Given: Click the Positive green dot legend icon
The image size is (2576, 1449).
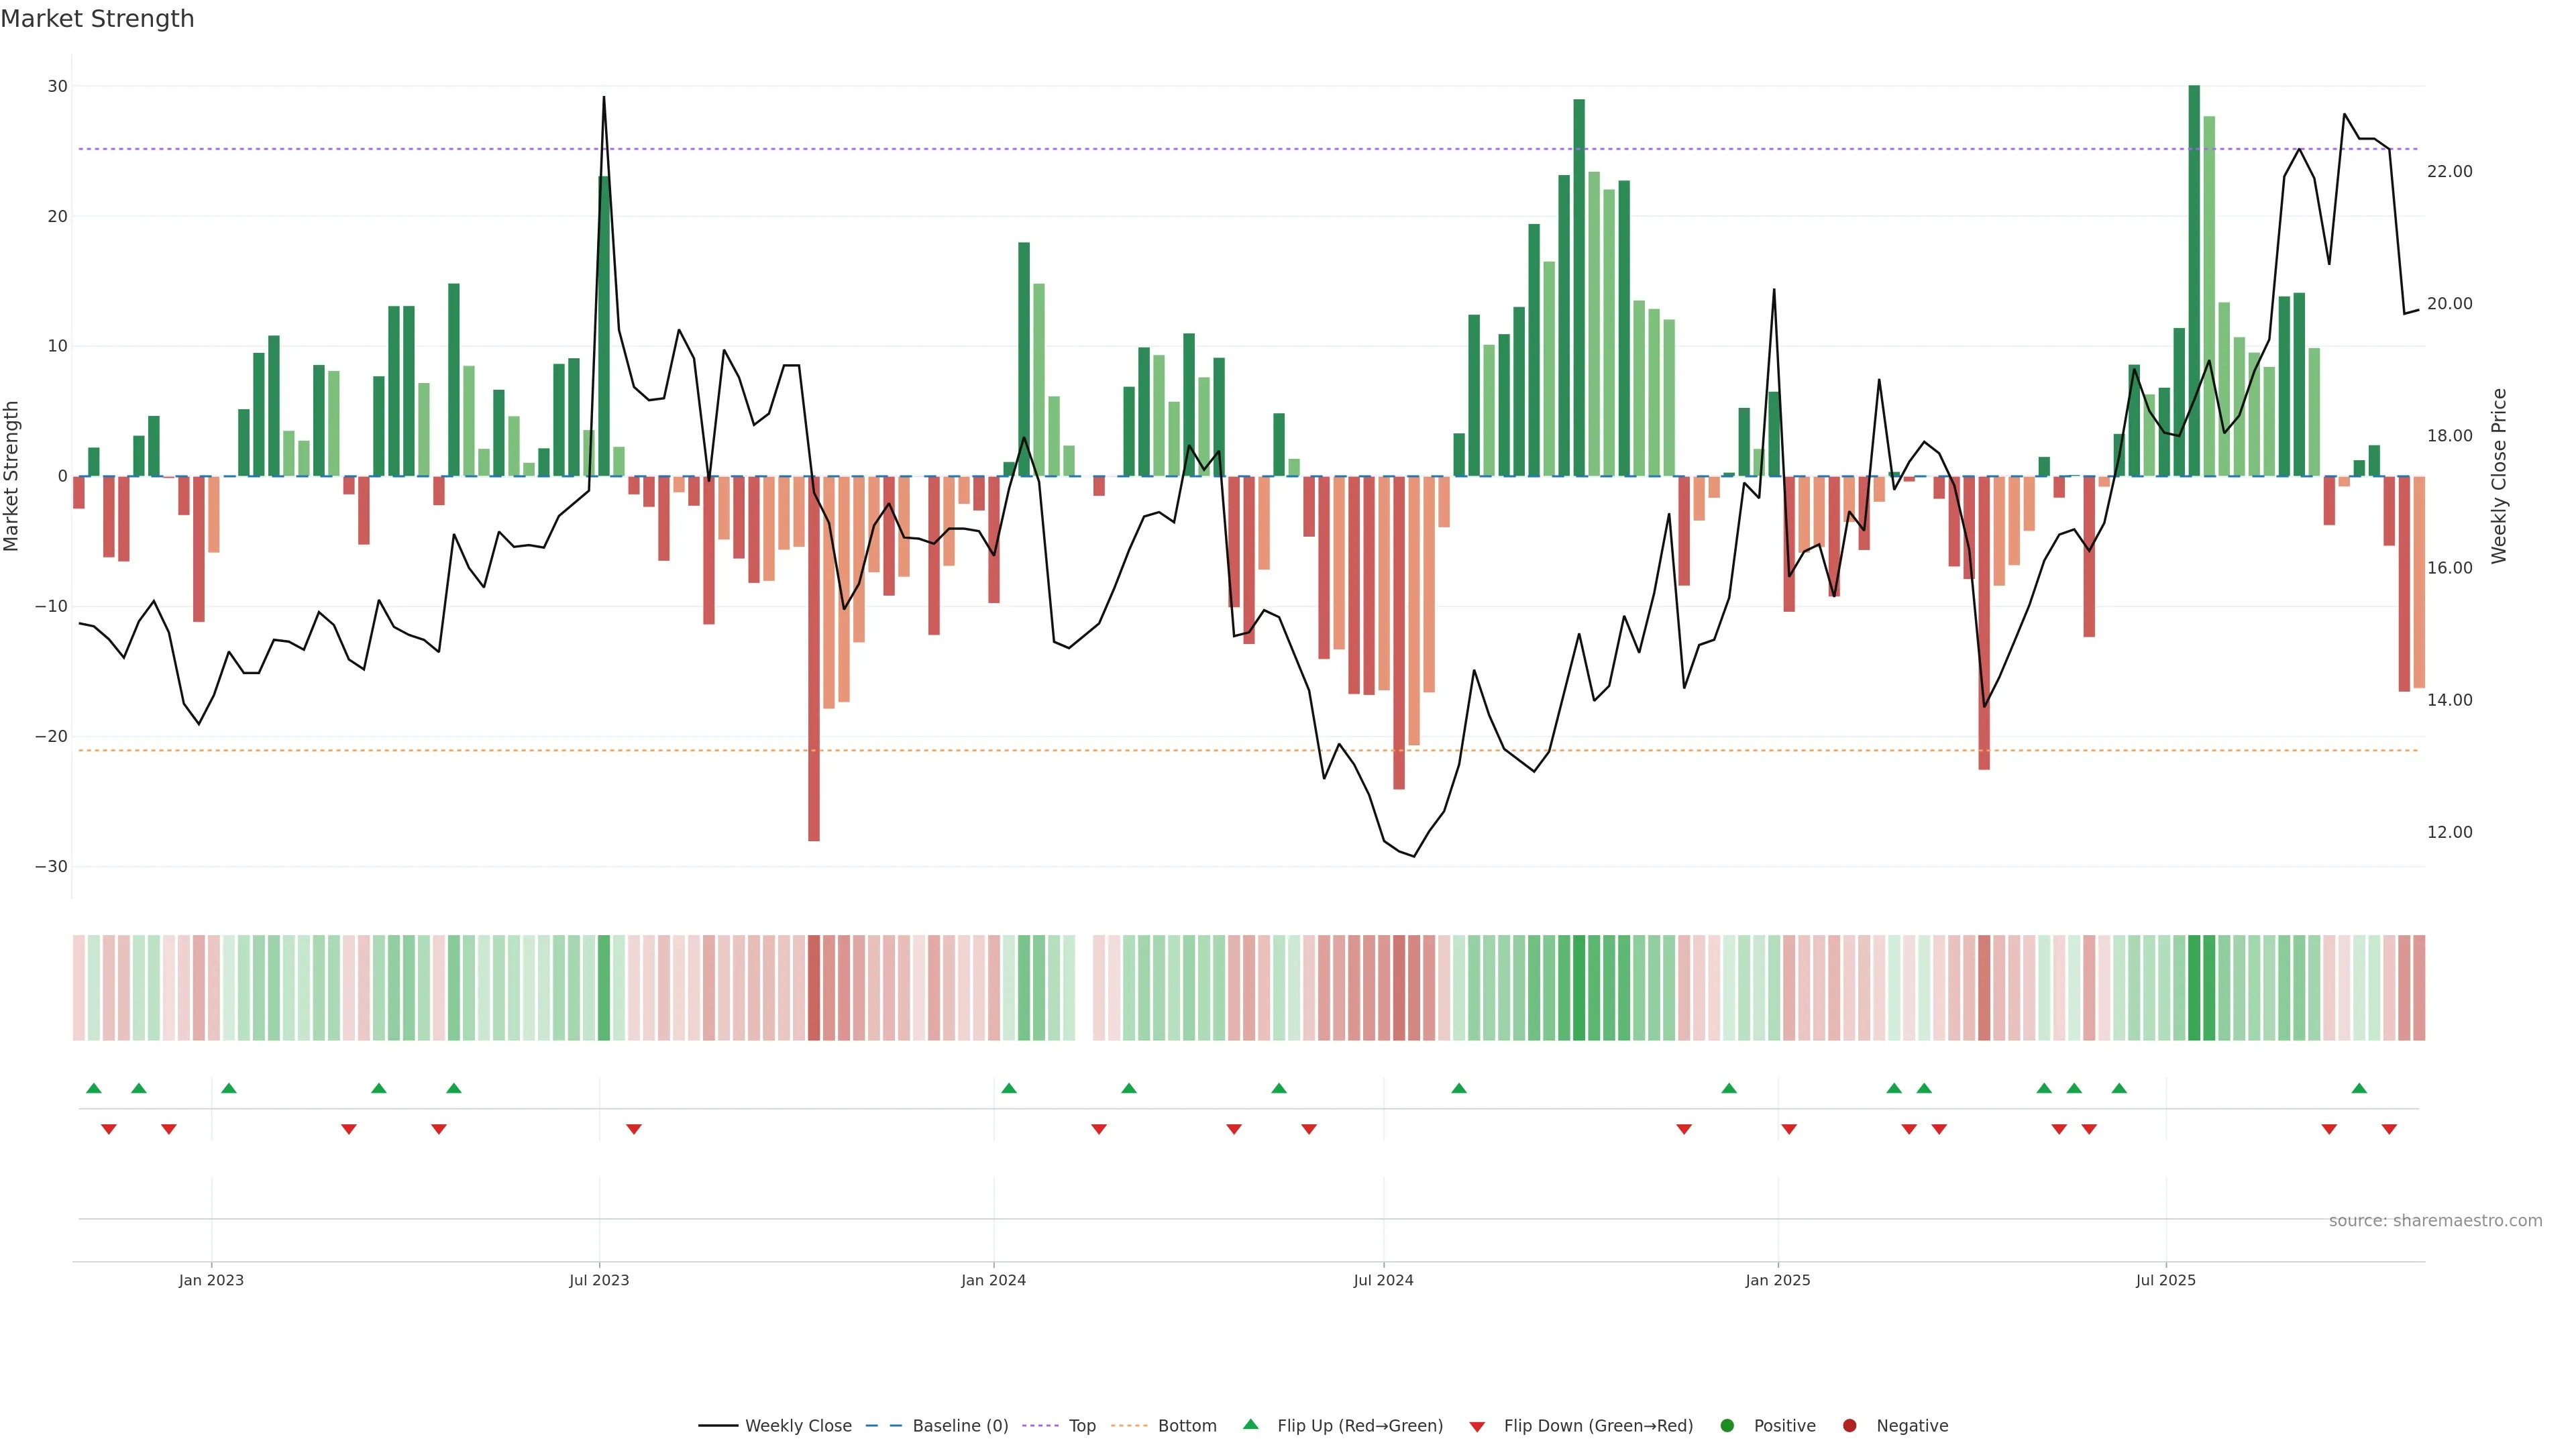Looking at the screenshot, I should (x=1727, y=1425).
